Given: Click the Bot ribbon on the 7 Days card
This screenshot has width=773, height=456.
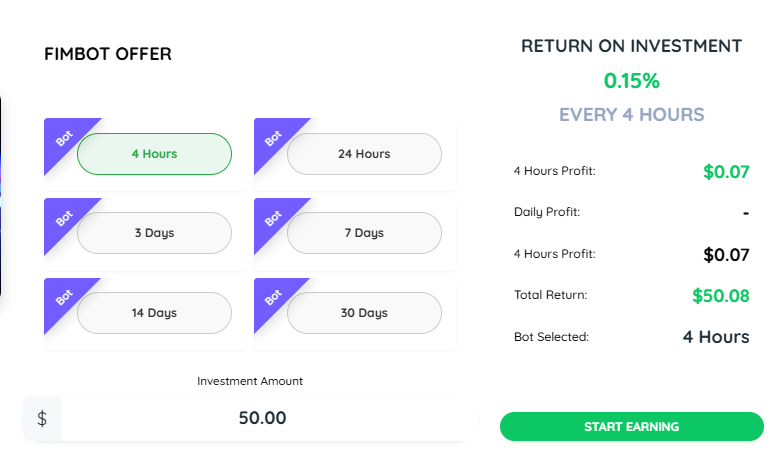Looking at the screenshot, I should 272,216.
